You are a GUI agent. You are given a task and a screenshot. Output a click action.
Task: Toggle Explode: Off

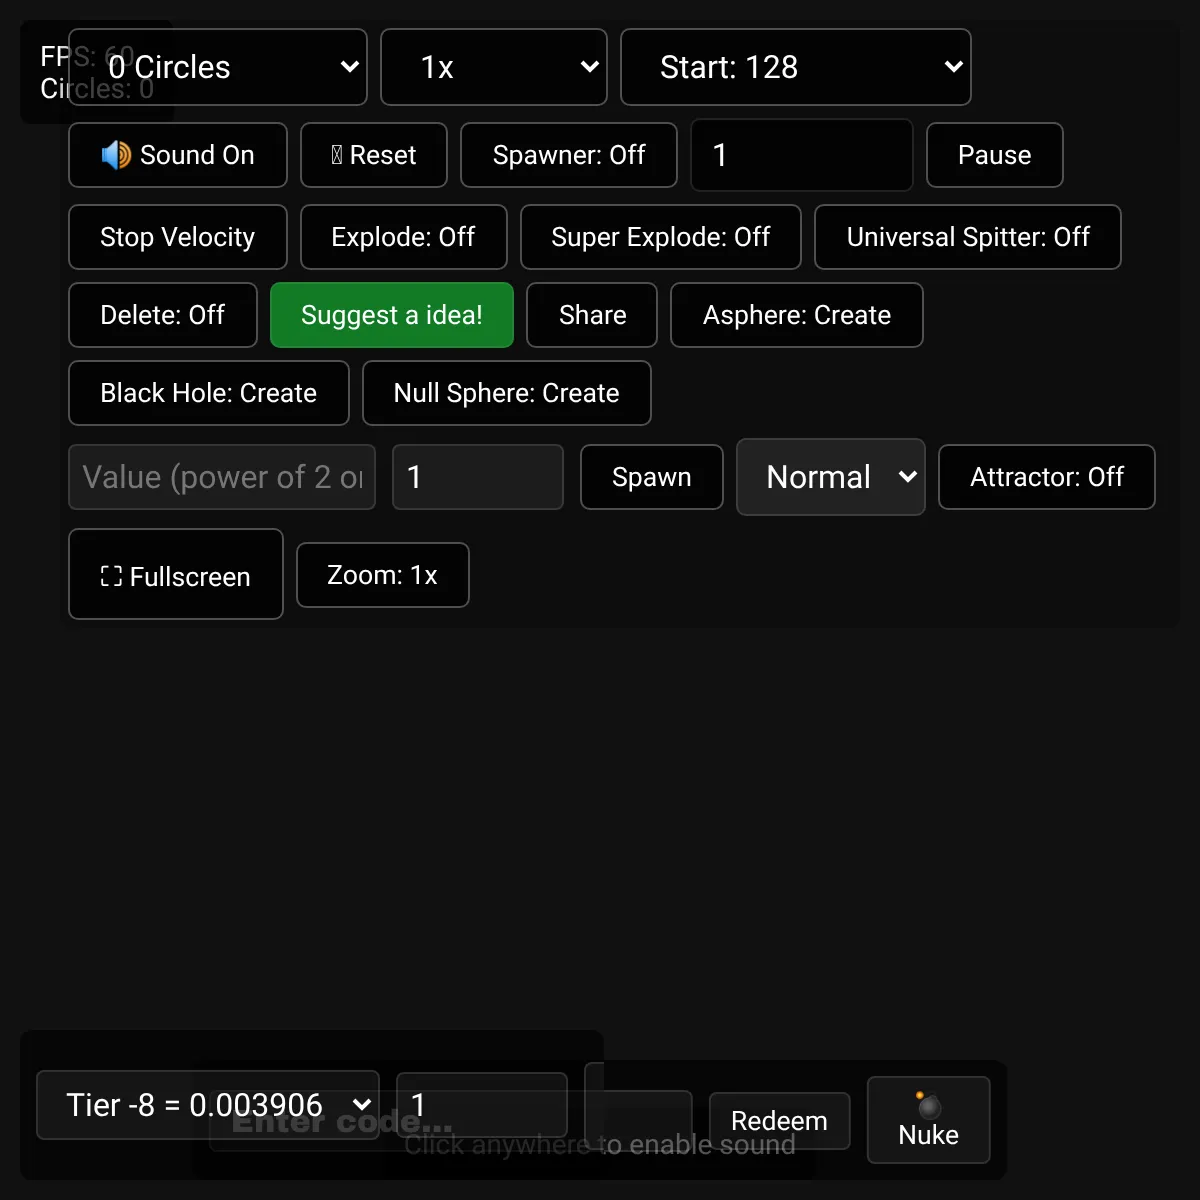tap(404, 237)
